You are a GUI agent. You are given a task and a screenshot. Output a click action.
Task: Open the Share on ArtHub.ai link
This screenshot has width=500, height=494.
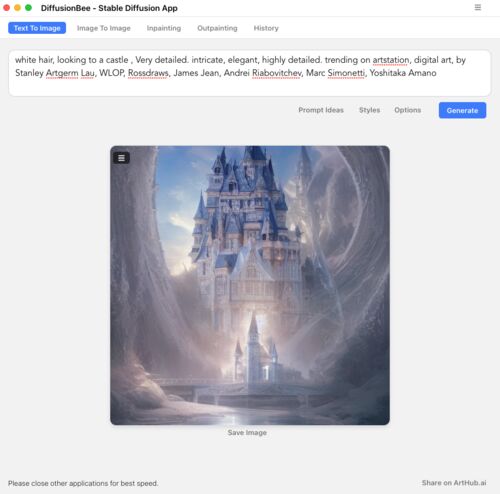coord(454,483)
